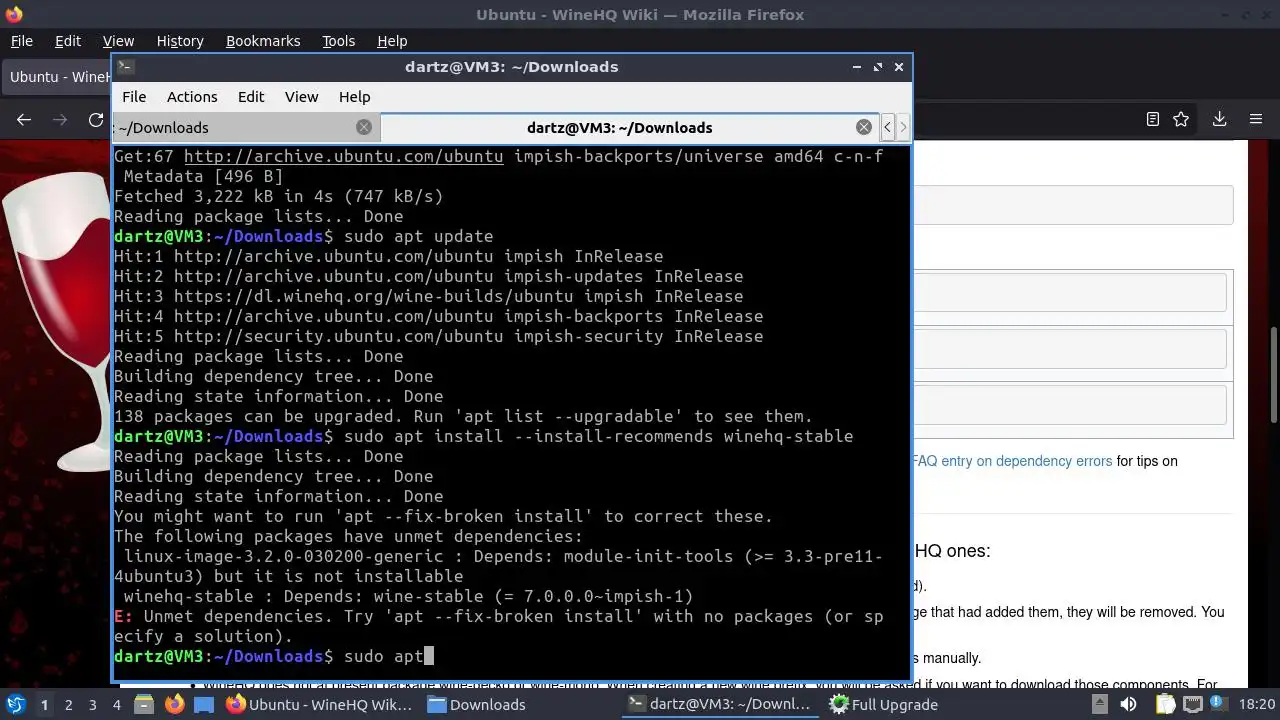Viewport: 1280px width, 720px height.
Task: Open Firefox Help menu
Action: [x=392, y=41]
